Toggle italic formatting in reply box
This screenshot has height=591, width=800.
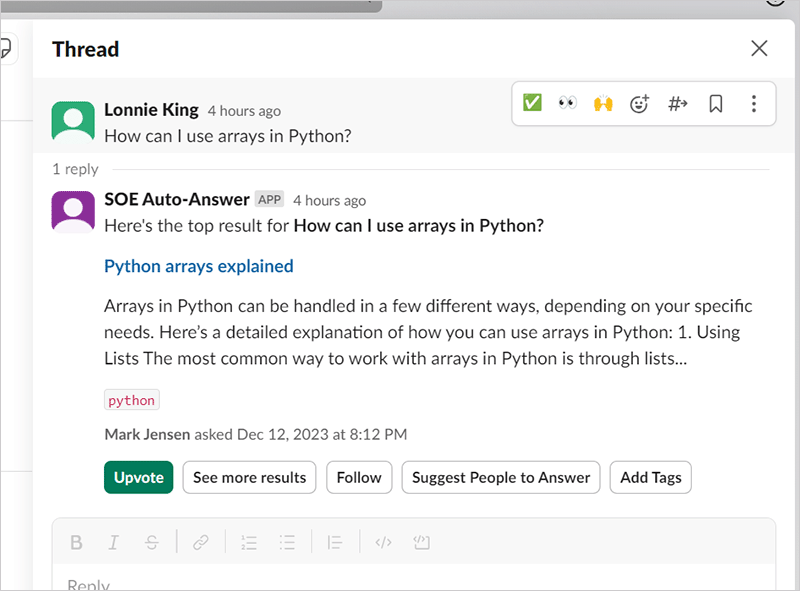[114, 542]
